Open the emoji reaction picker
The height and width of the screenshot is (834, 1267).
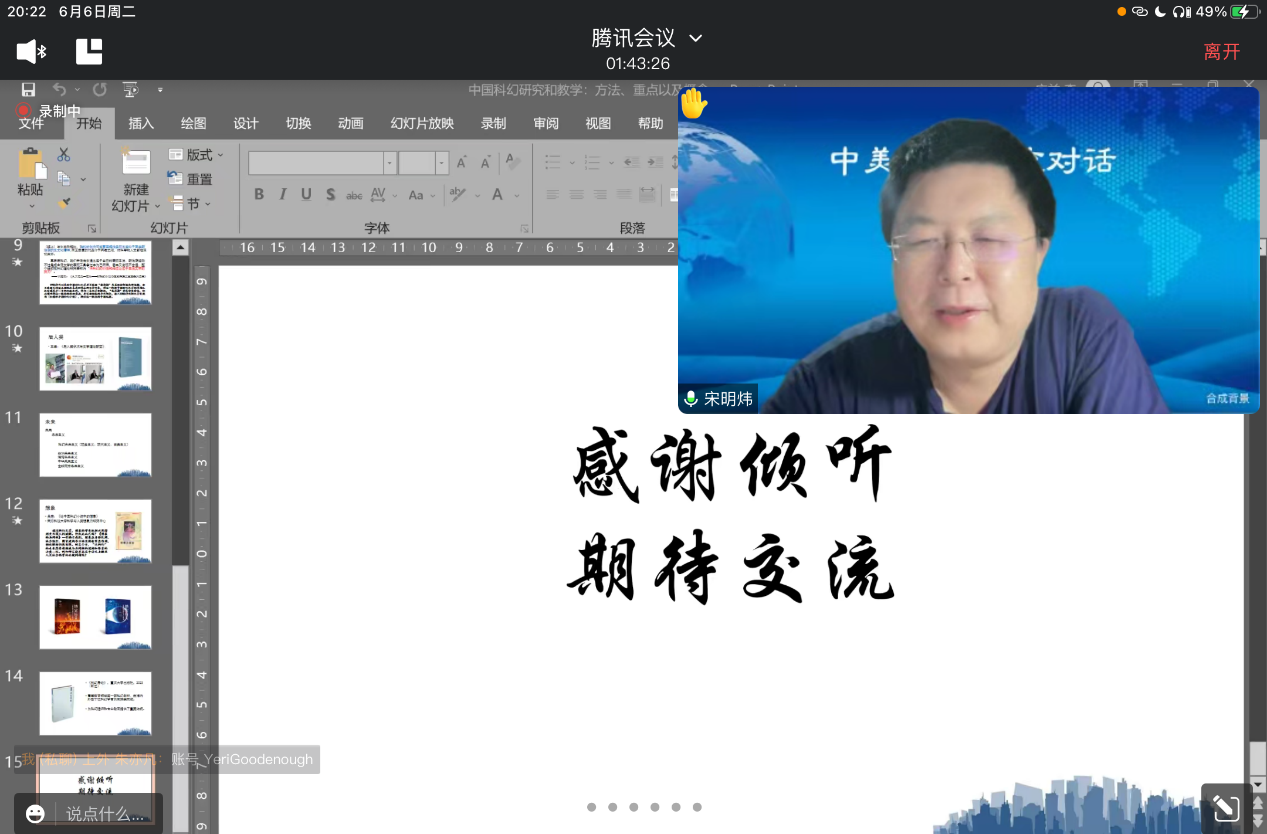click(x=35, y=814)
